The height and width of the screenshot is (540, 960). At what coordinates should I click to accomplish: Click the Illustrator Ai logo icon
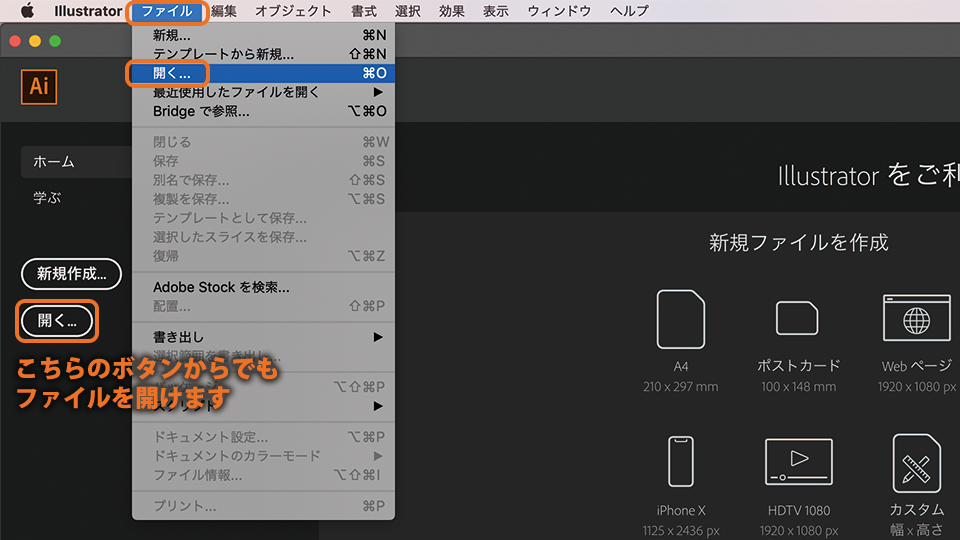39,86
